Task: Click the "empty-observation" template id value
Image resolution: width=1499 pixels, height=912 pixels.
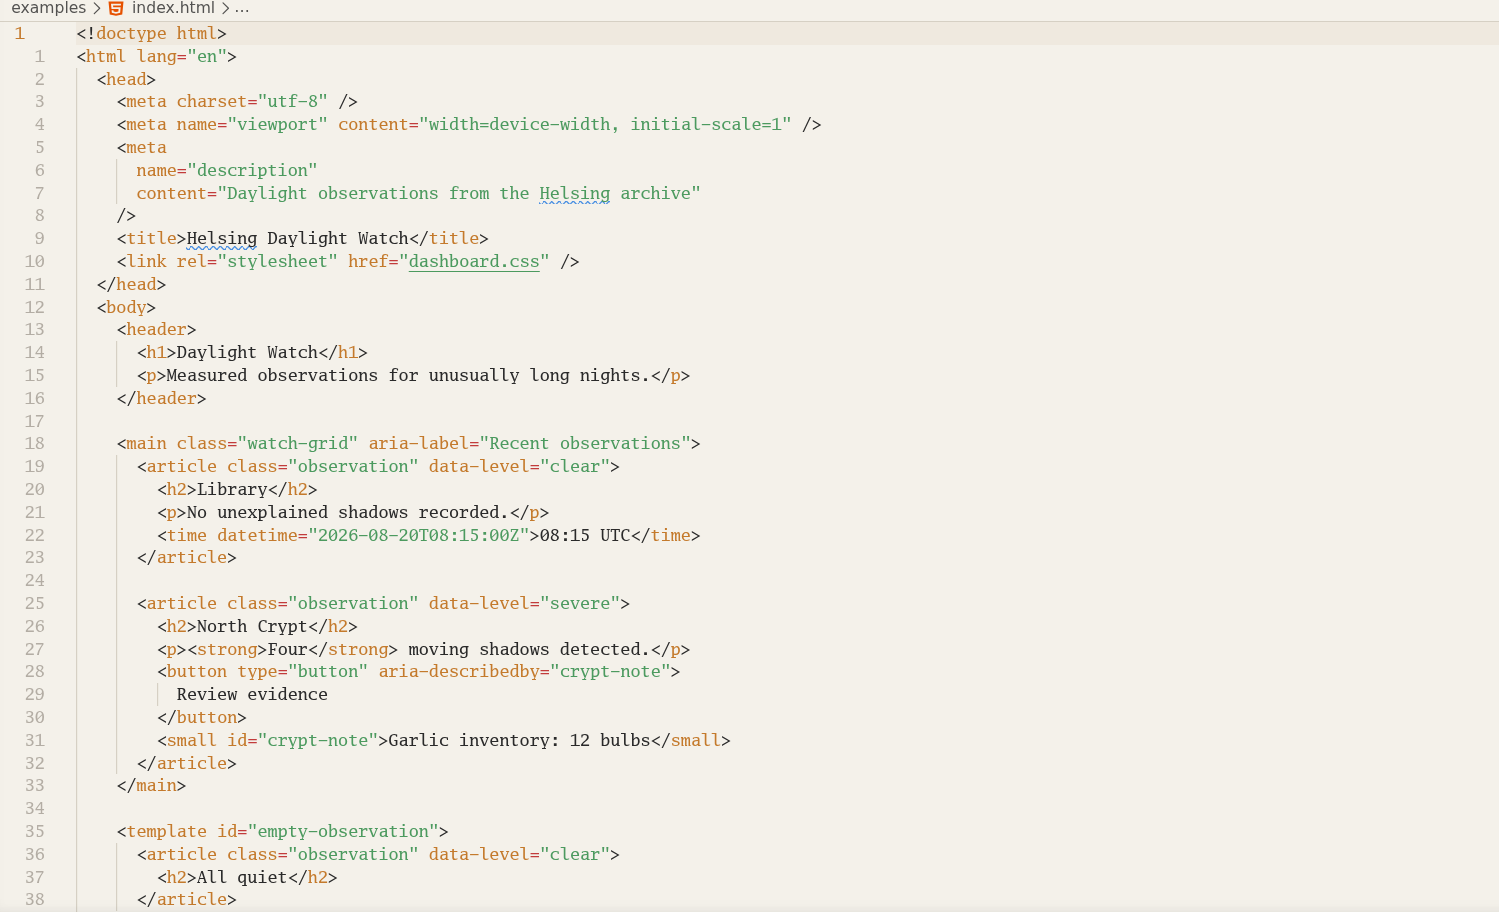Action: tap(343, 832)
